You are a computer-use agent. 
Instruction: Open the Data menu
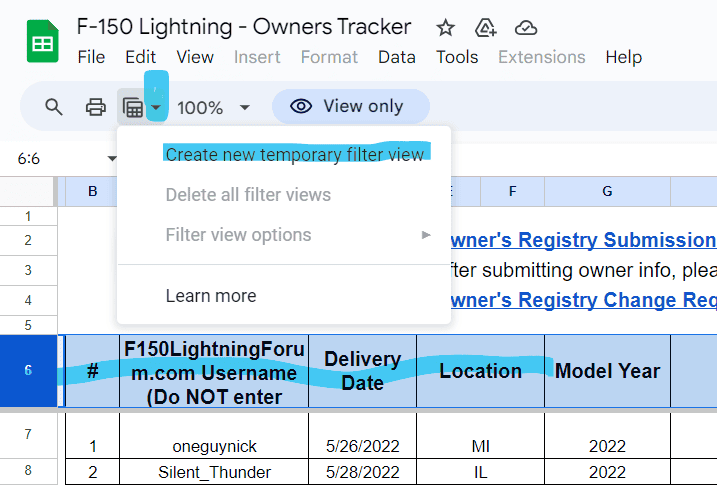click(396, 57)
